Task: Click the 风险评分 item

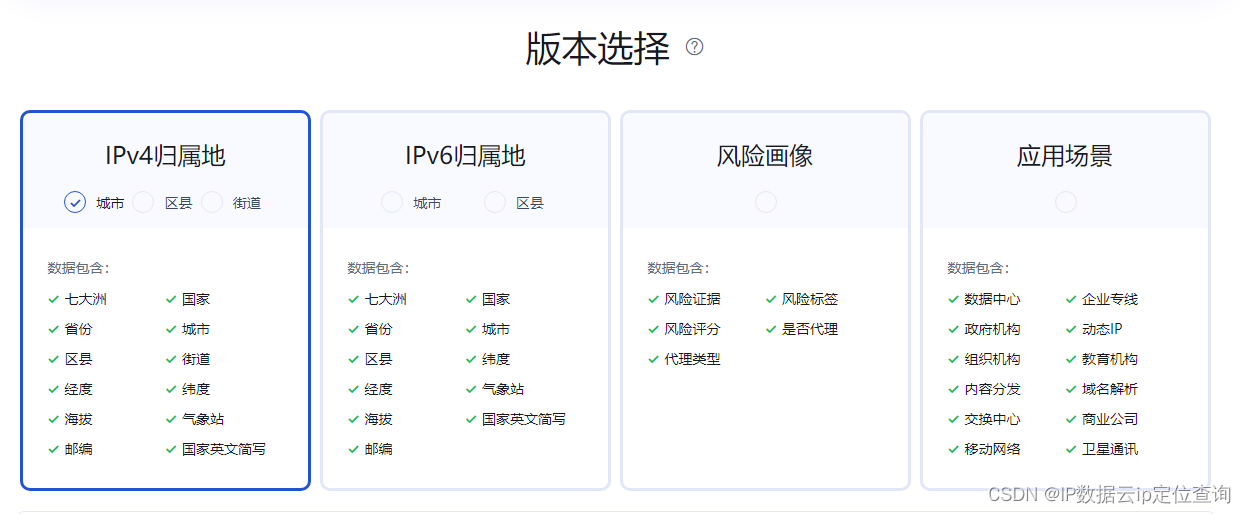Action: point(692,329)
